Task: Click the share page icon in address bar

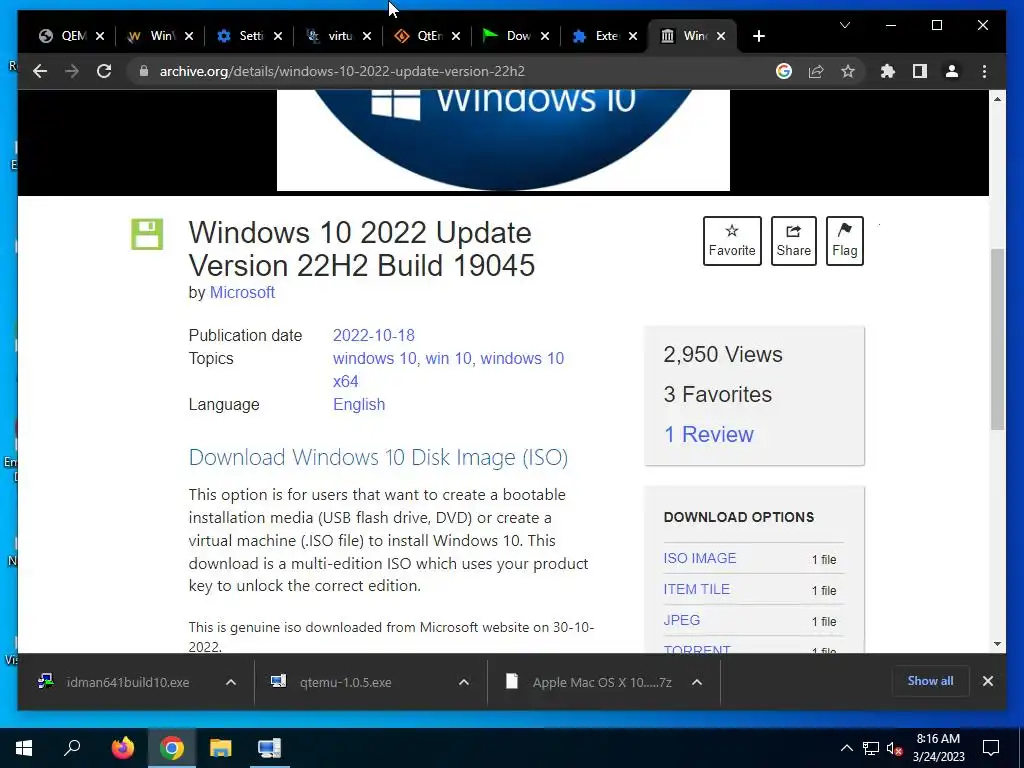Action: pos(816,71)
